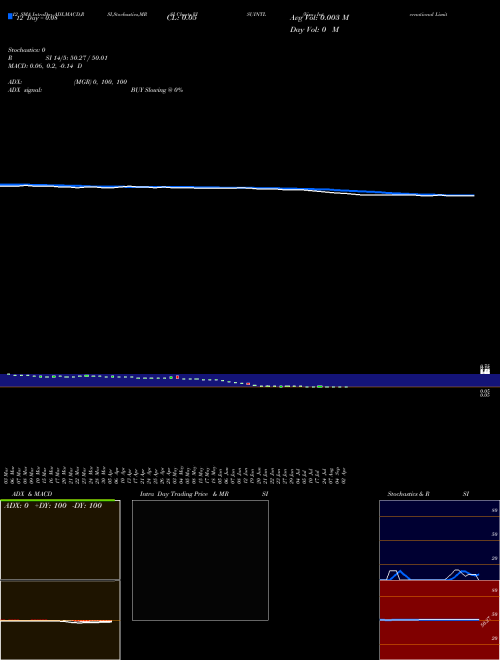Viewport: 500px width, 660px height.
Task: Click the 'Avg Vol: 0.003 M' label
Action: coord(319,18)
